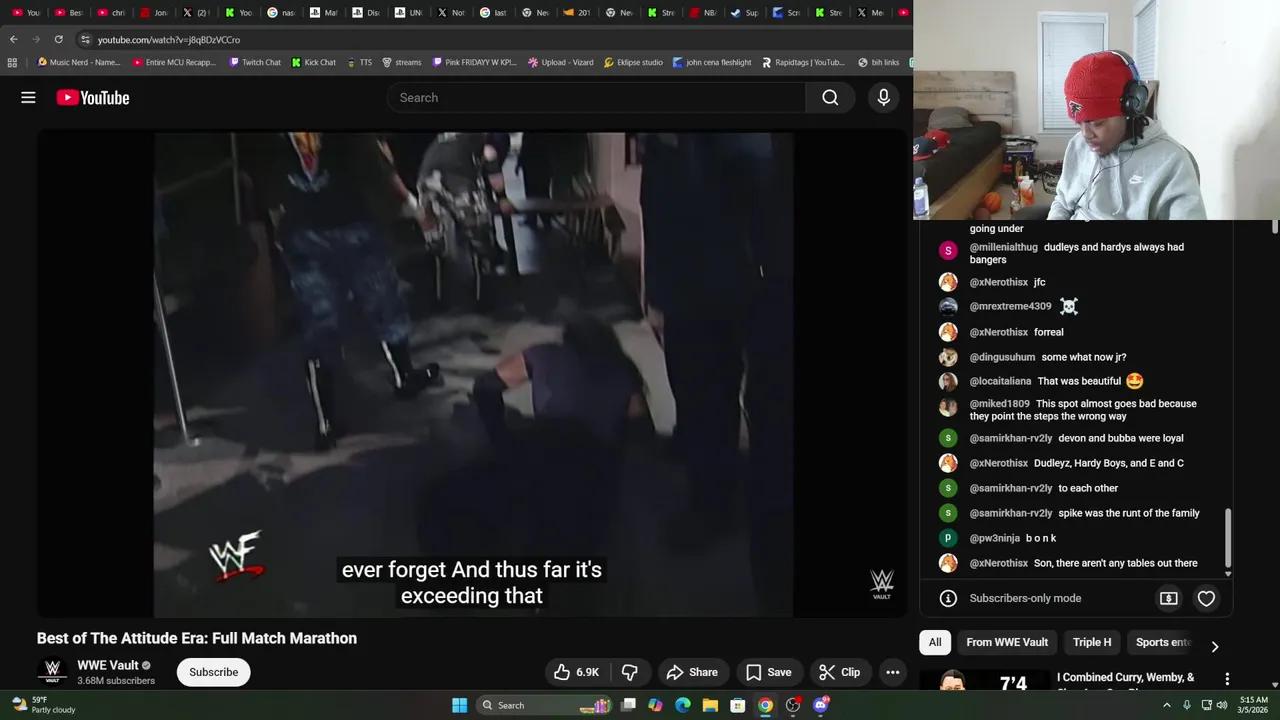Open the streams bookmark
This screenshot has width=1280, height=720.
(402, 62)
